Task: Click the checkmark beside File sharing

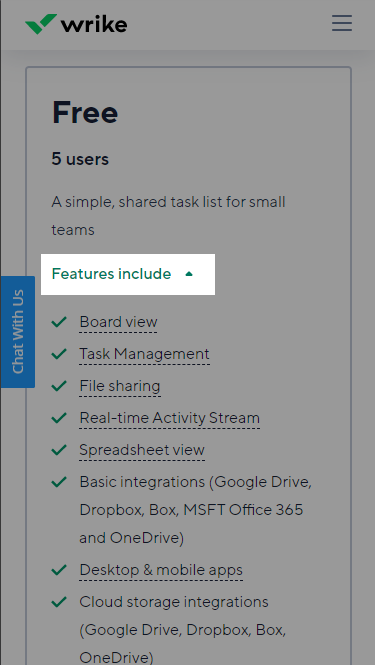Action: (x=59, y=386)
